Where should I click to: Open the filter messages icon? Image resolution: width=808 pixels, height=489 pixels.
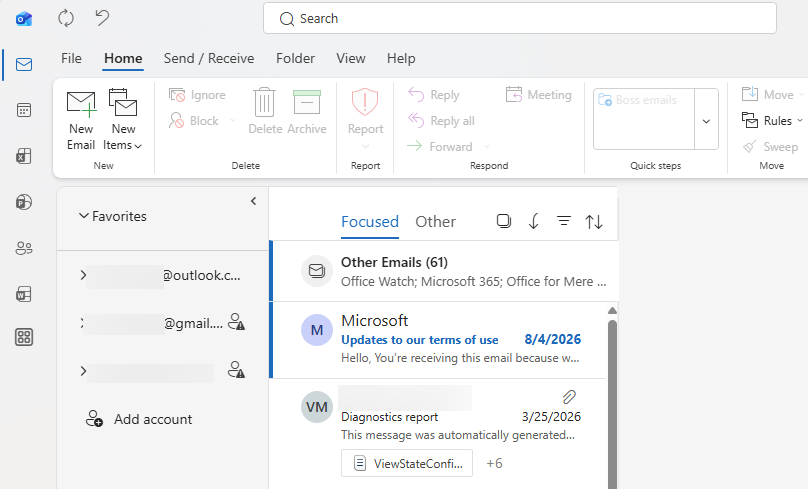click(x=564, y=222)
